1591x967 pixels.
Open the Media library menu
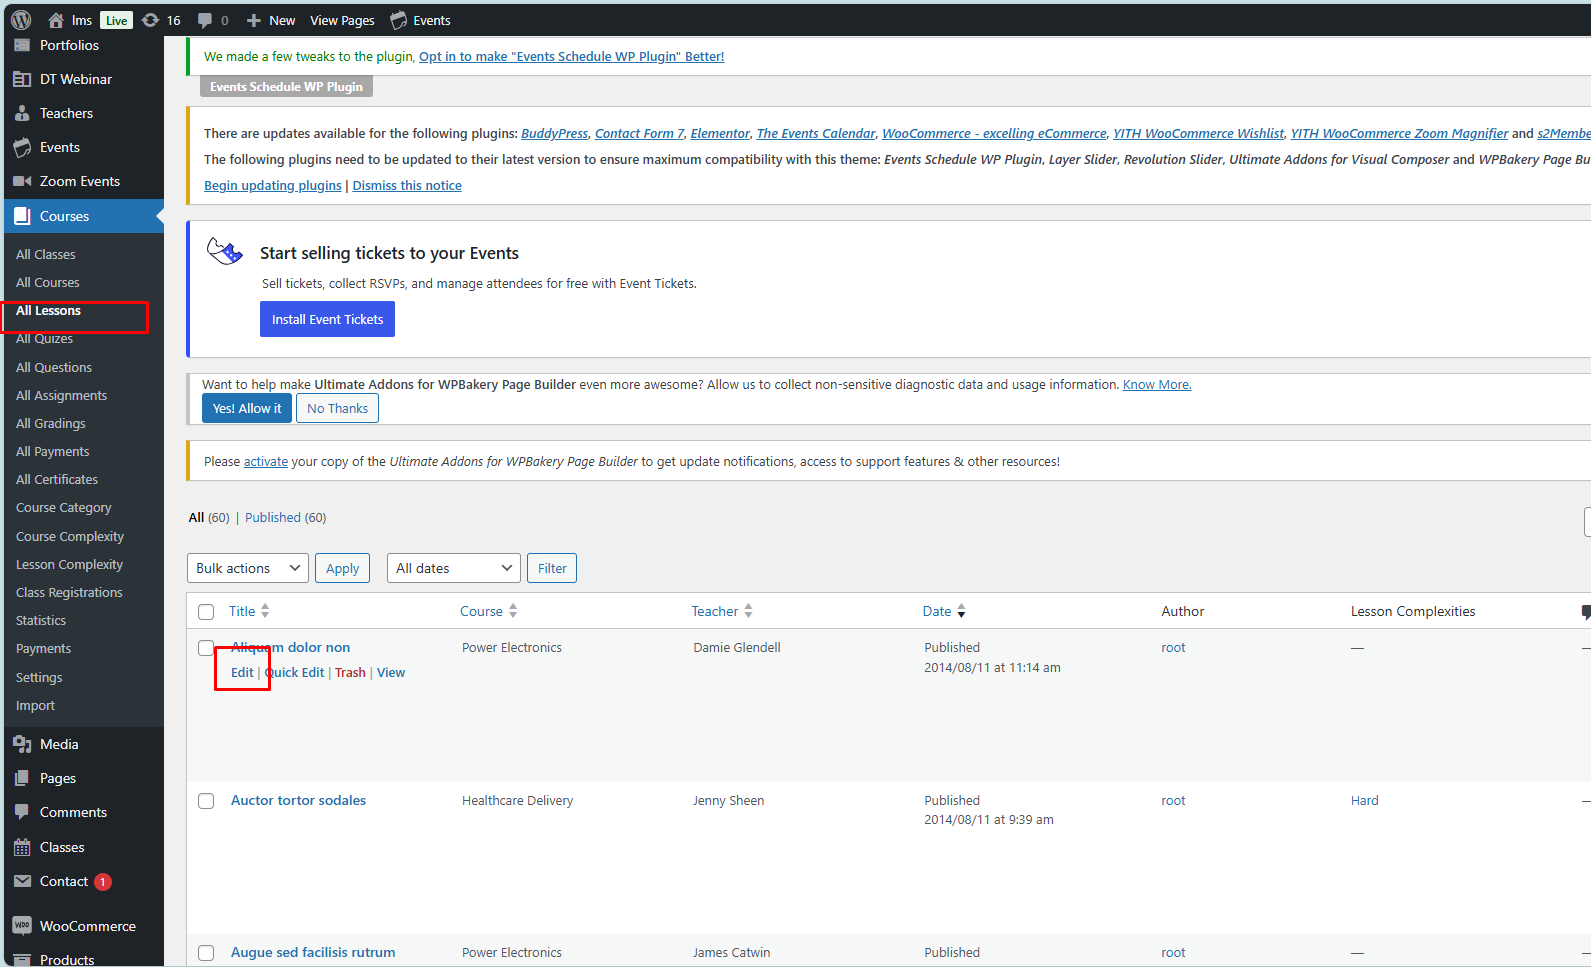(59, 744)
